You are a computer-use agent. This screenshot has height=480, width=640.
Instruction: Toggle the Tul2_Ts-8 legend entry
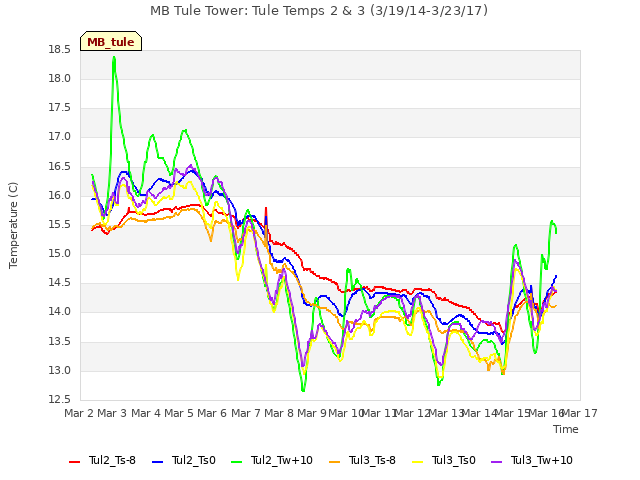click(x=102, y=460)
